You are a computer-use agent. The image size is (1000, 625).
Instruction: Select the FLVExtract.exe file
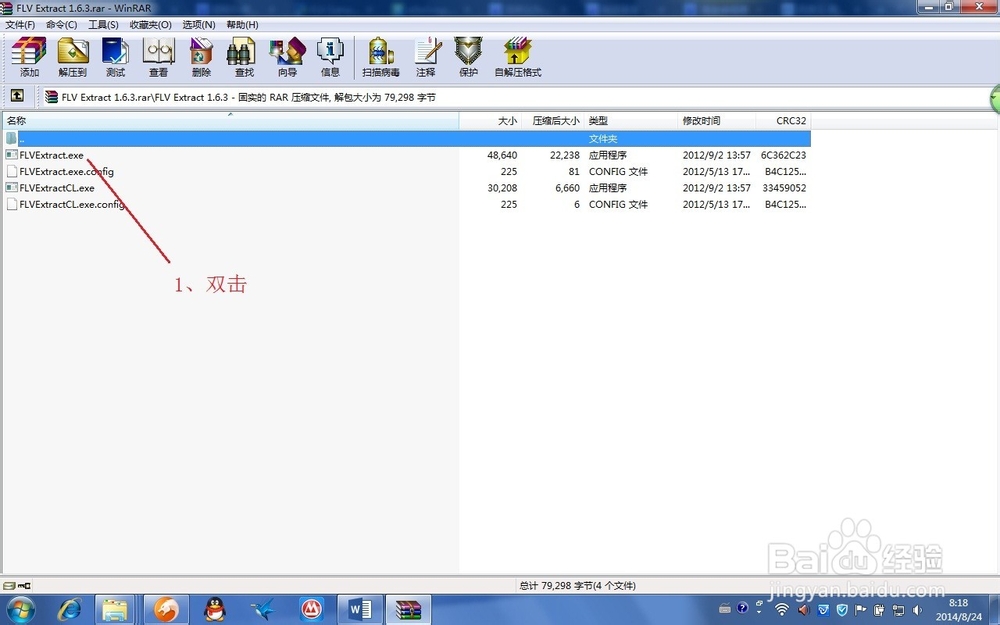[x=51, y=155]
